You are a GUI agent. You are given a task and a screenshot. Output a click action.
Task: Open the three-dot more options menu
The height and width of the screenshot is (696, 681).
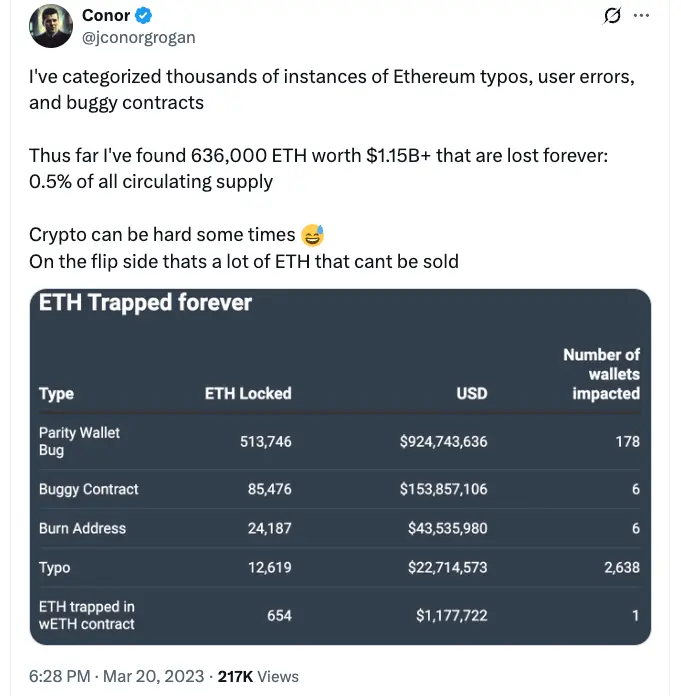pos(642,16)
